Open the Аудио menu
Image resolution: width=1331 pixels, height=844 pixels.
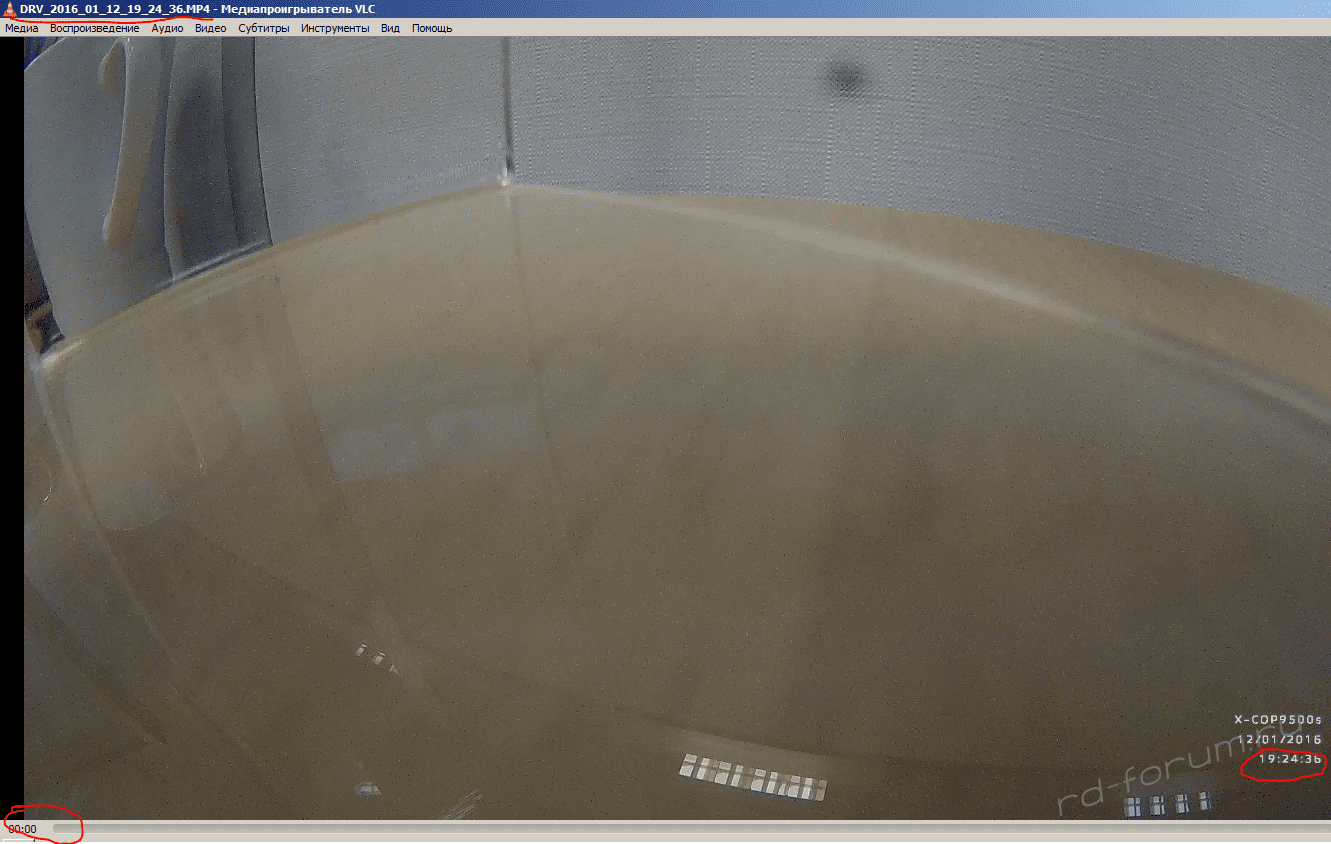point(167,28)
